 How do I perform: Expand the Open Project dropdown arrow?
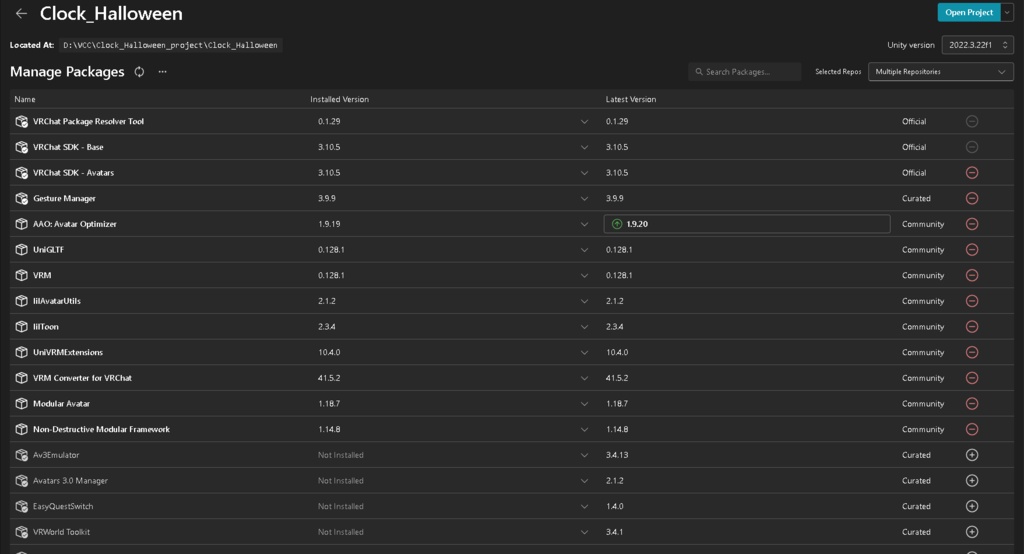[x=1007, y=12]
